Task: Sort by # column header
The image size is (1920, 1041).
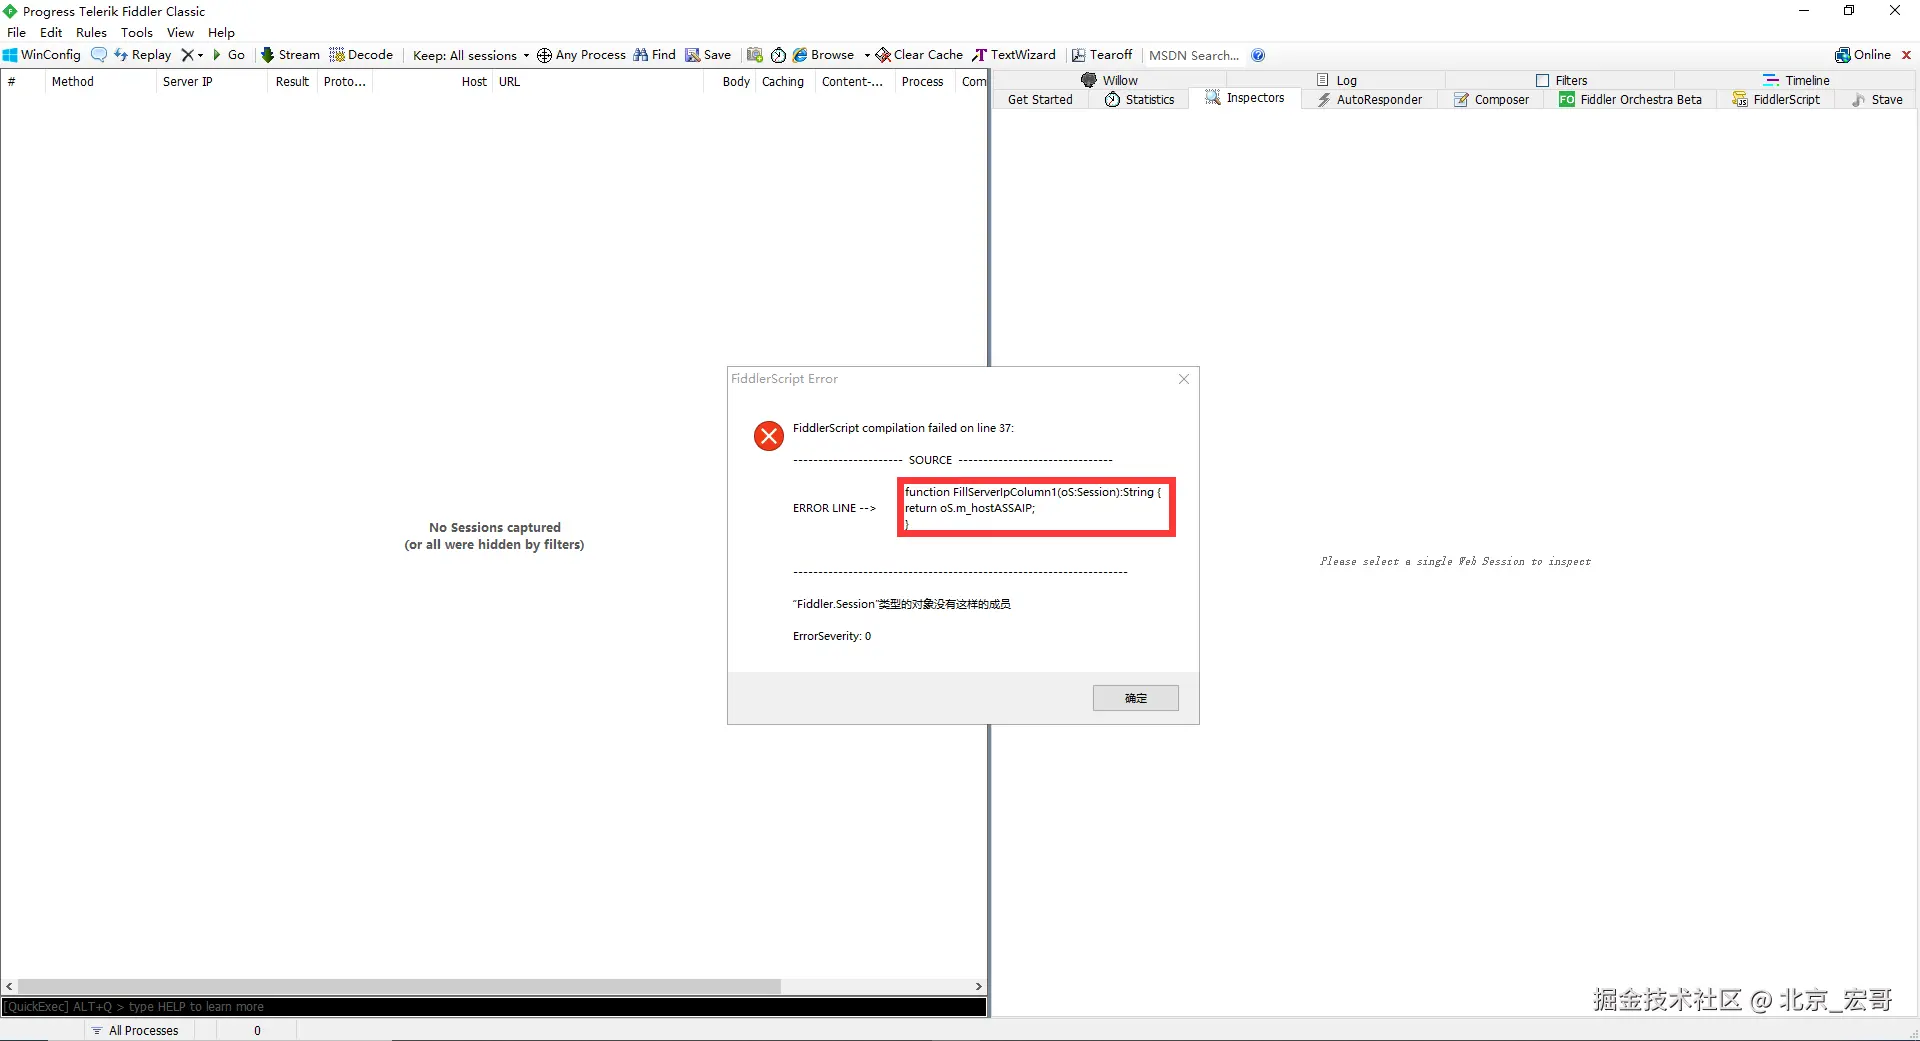Action: tap(23, 82)
